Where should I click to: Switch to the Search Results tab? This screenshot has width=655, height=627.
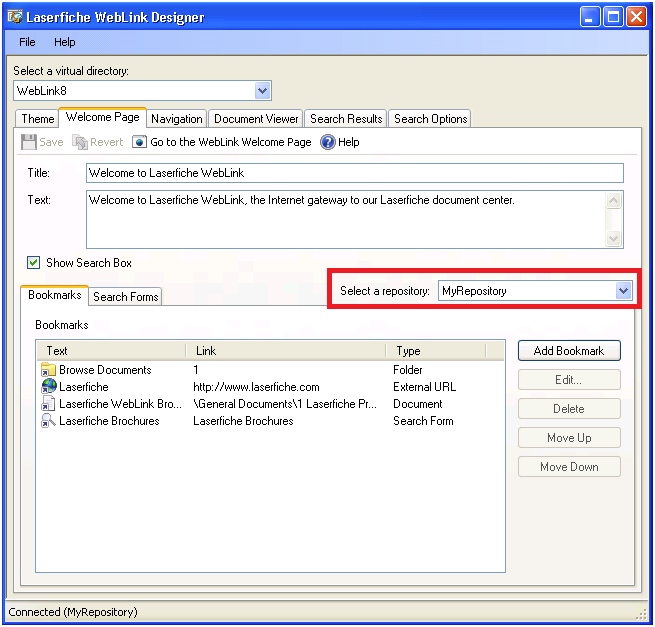[346, 119]
